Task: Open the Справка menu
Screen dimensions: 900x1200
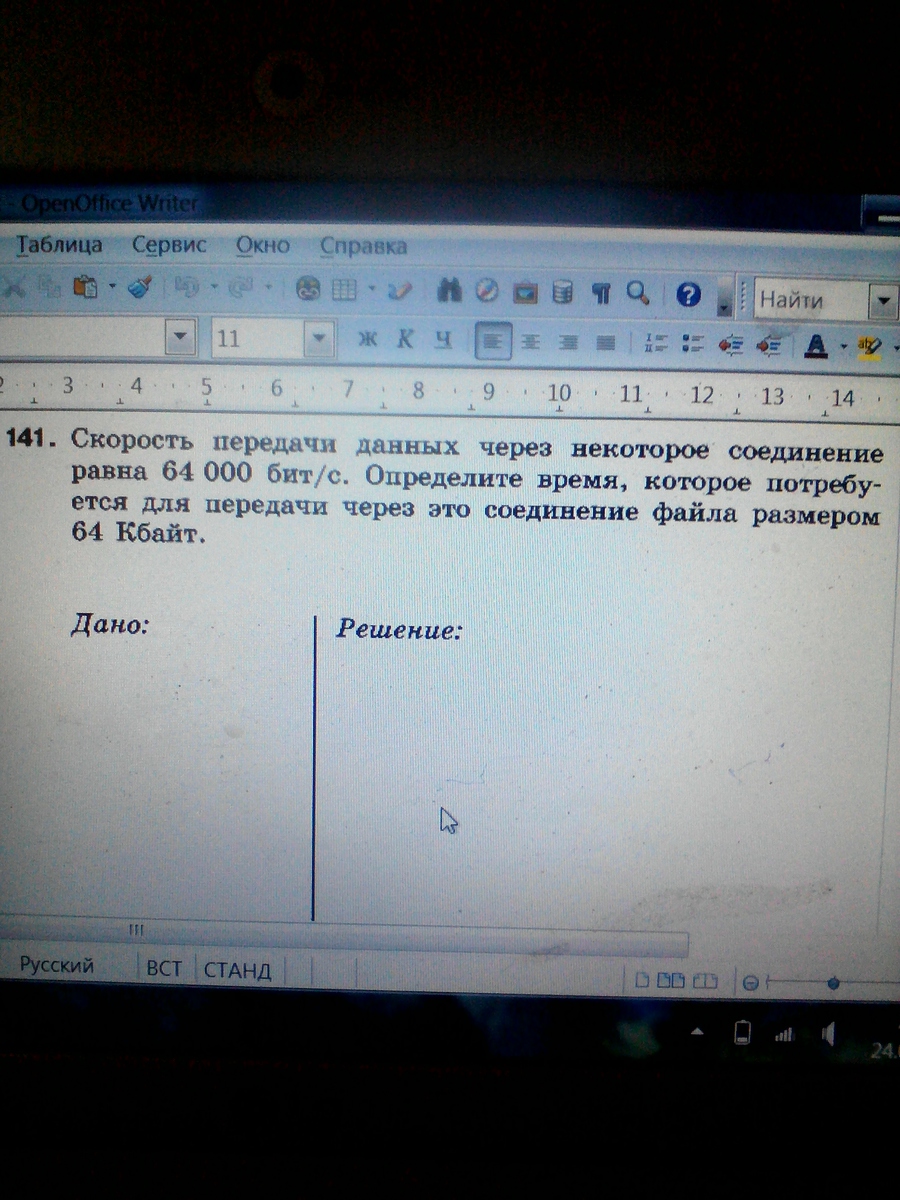Action: [363, 246]
